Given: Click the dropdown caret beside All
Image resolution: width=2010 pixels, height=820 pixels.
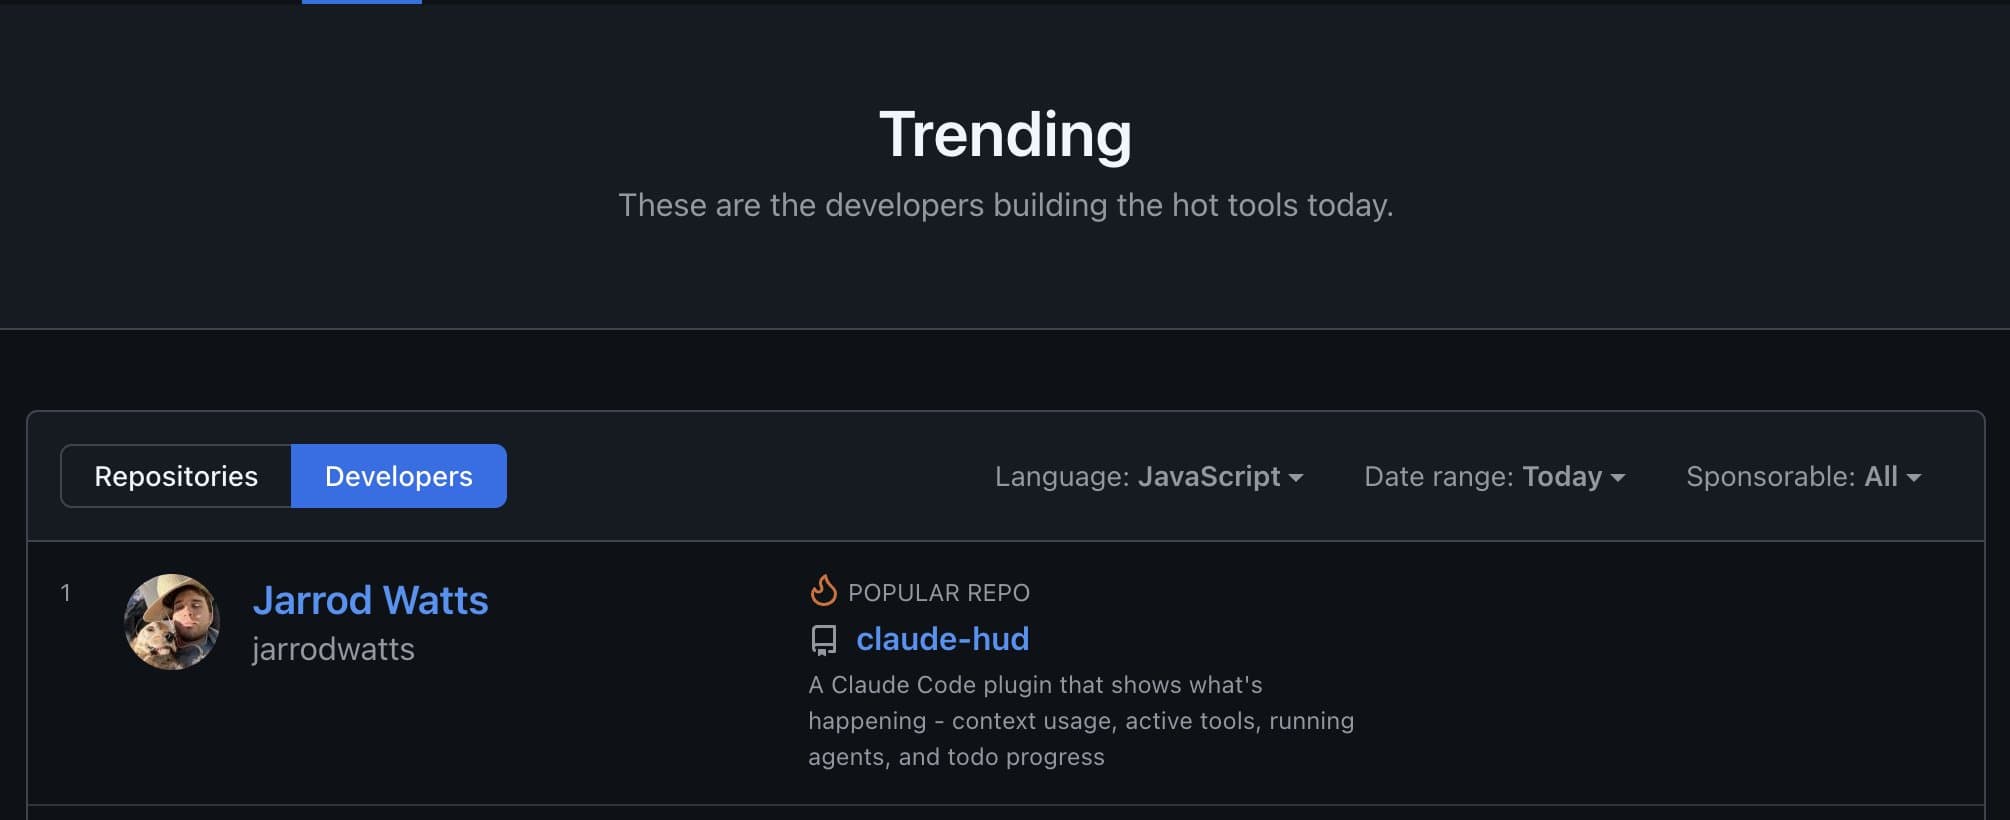Looking at the screenshot, I should (x=1912, y=479).
